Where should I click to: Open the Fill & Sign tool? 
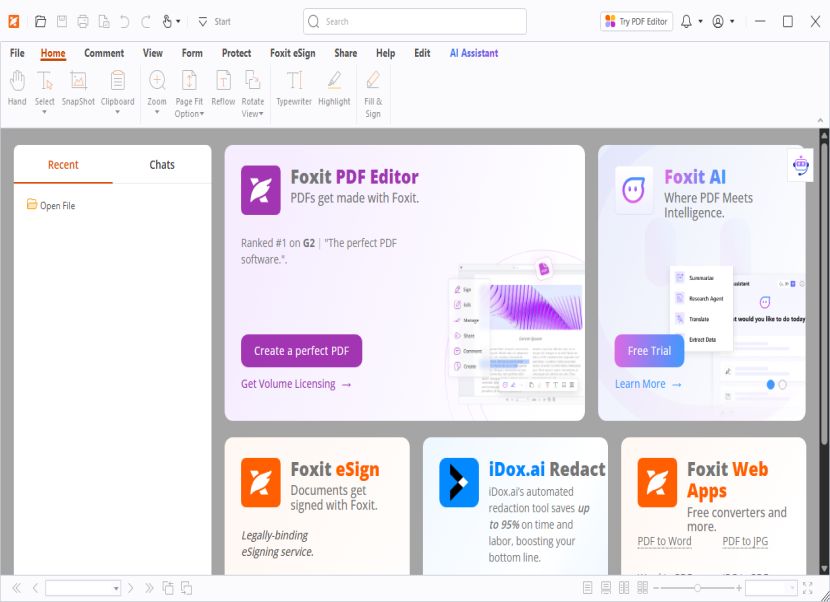point(373,94)
